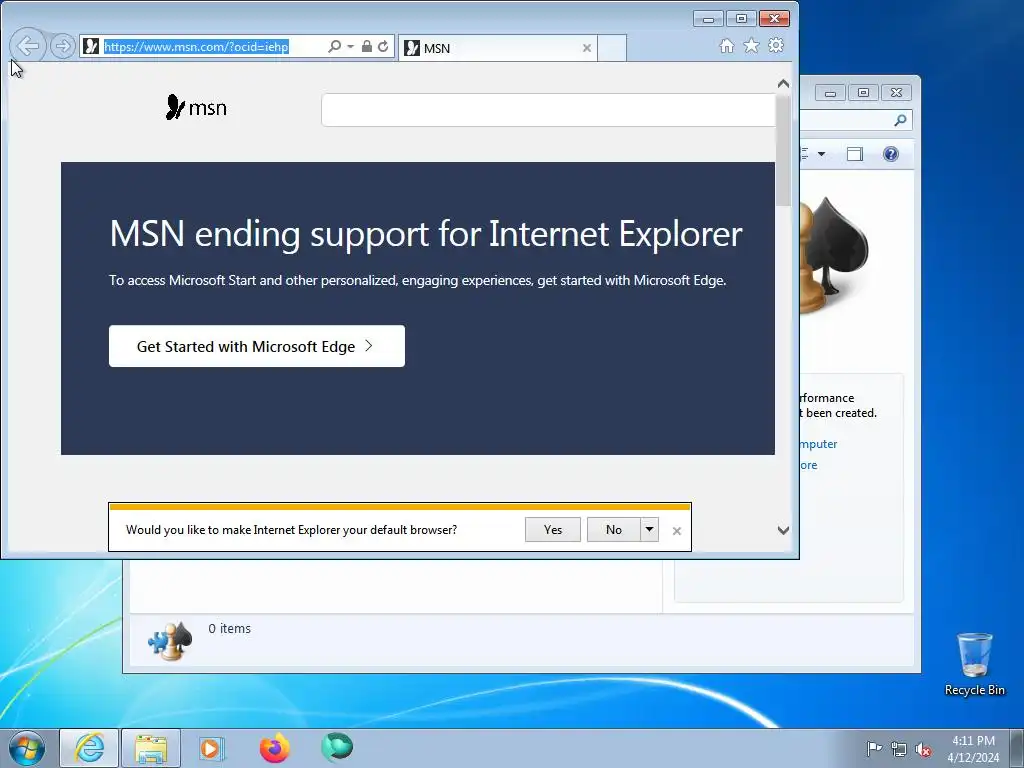
Task: Refresh the MSN page
Action: [x=383, y=46]
